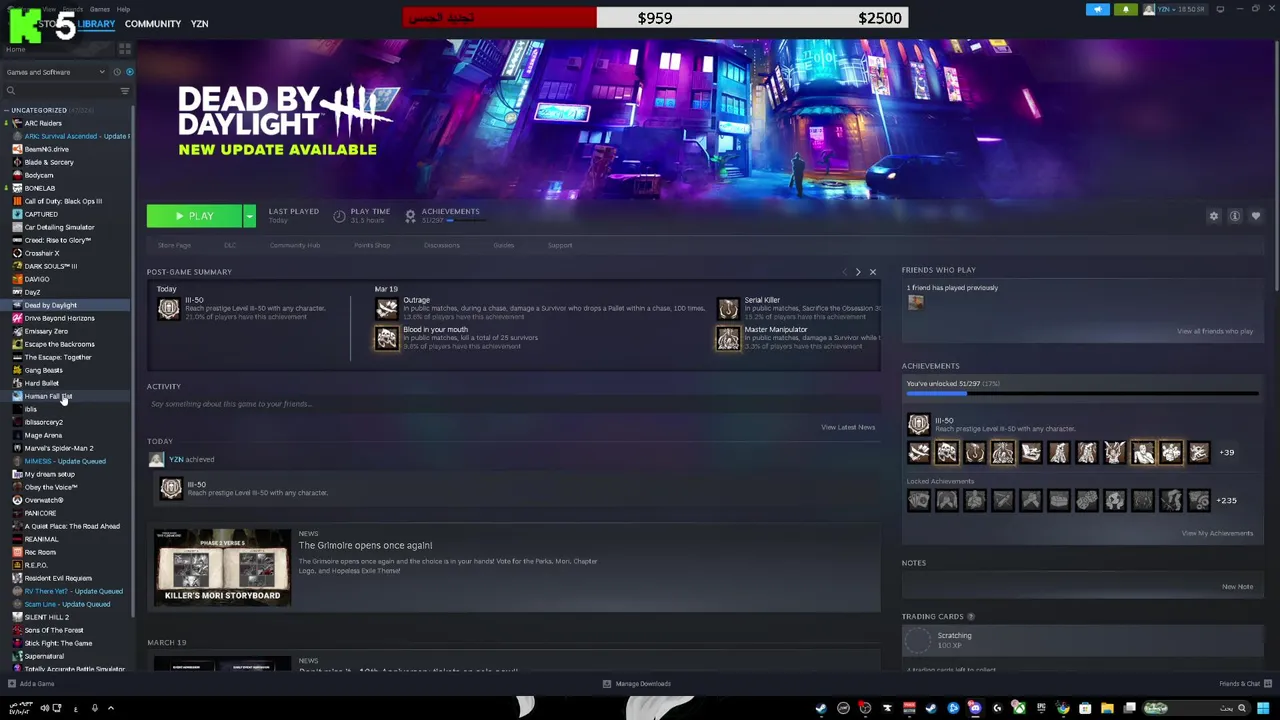Open notifications bell icon
This screenshot has width=1280, height=720.
(x=1126, y=9)
